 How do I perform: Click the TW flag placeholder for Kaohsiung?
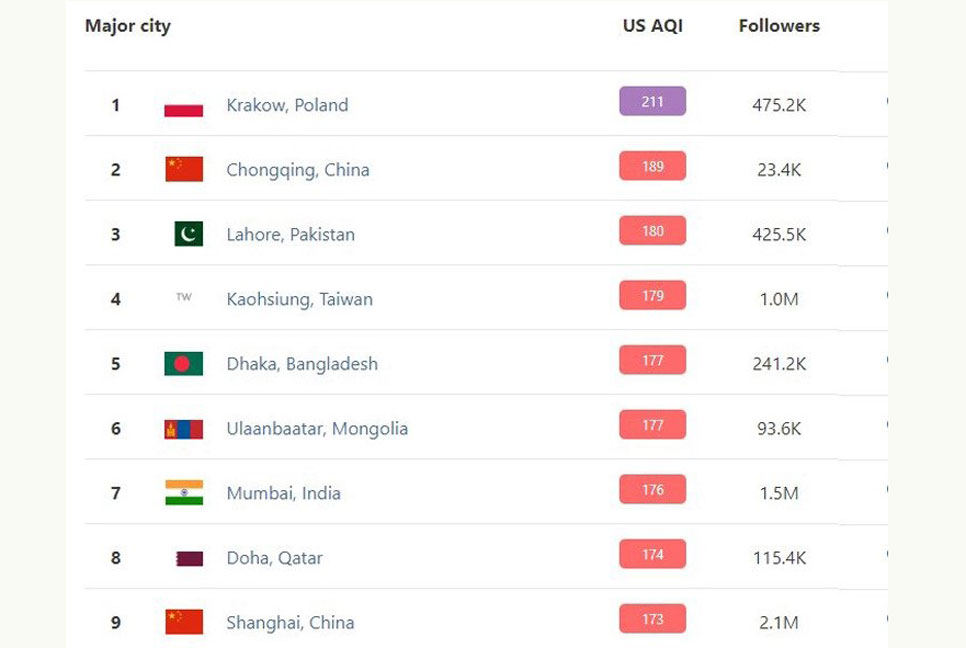(x=184, y=297)
